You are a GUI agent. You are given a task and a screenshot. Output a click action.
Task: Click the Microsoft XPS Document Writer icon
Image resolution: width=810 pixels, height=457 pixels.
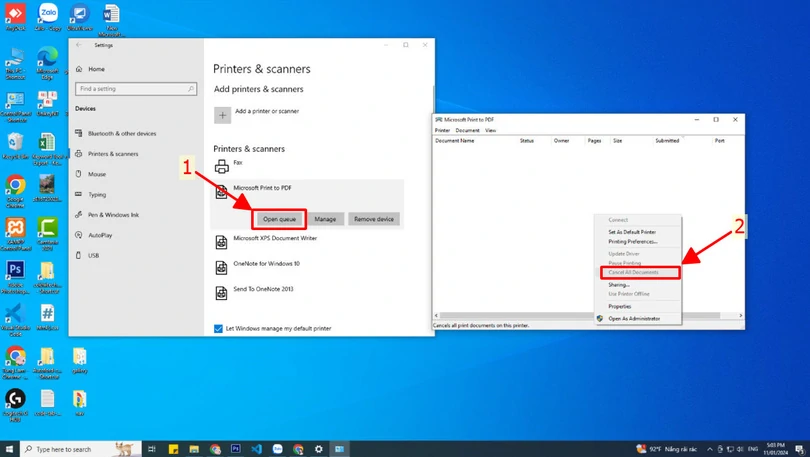tap(222, 242)
